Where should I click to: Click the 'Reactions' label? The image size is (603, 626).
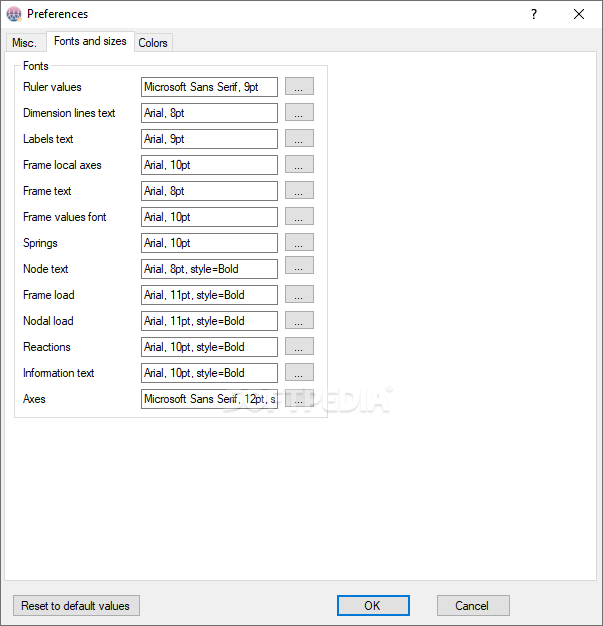(x=47, y=347)
